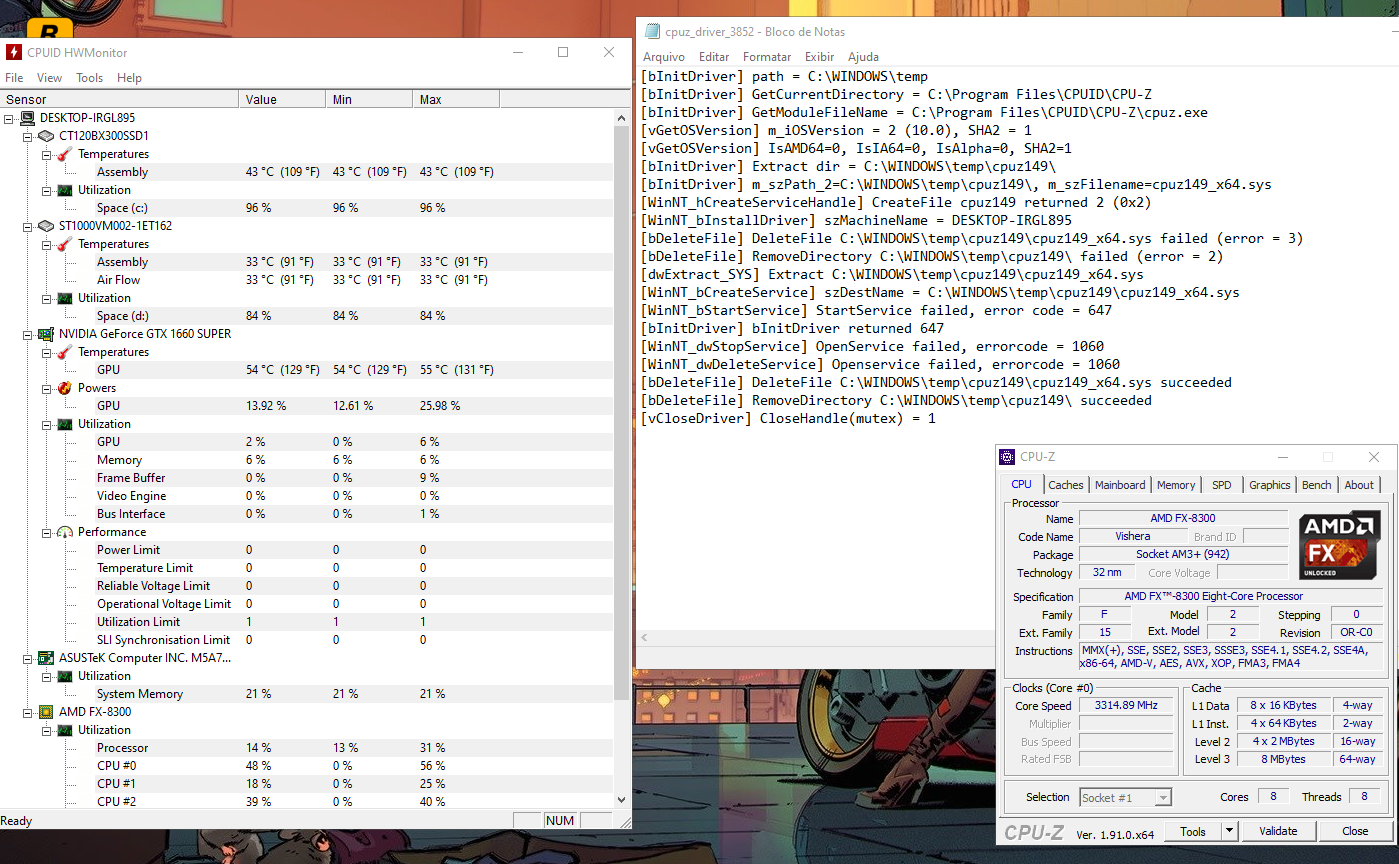Open Ajuda menu in Bloco de Notas
Viewport: 1399px width, 864px height.
point(863,57)
